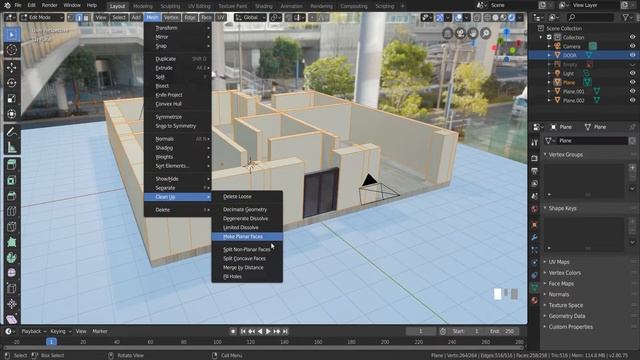Image resolution: width=640 pixels, height=360 pixels.
Task: Click the pan view hand gizmo
Action: coord(473,33)
